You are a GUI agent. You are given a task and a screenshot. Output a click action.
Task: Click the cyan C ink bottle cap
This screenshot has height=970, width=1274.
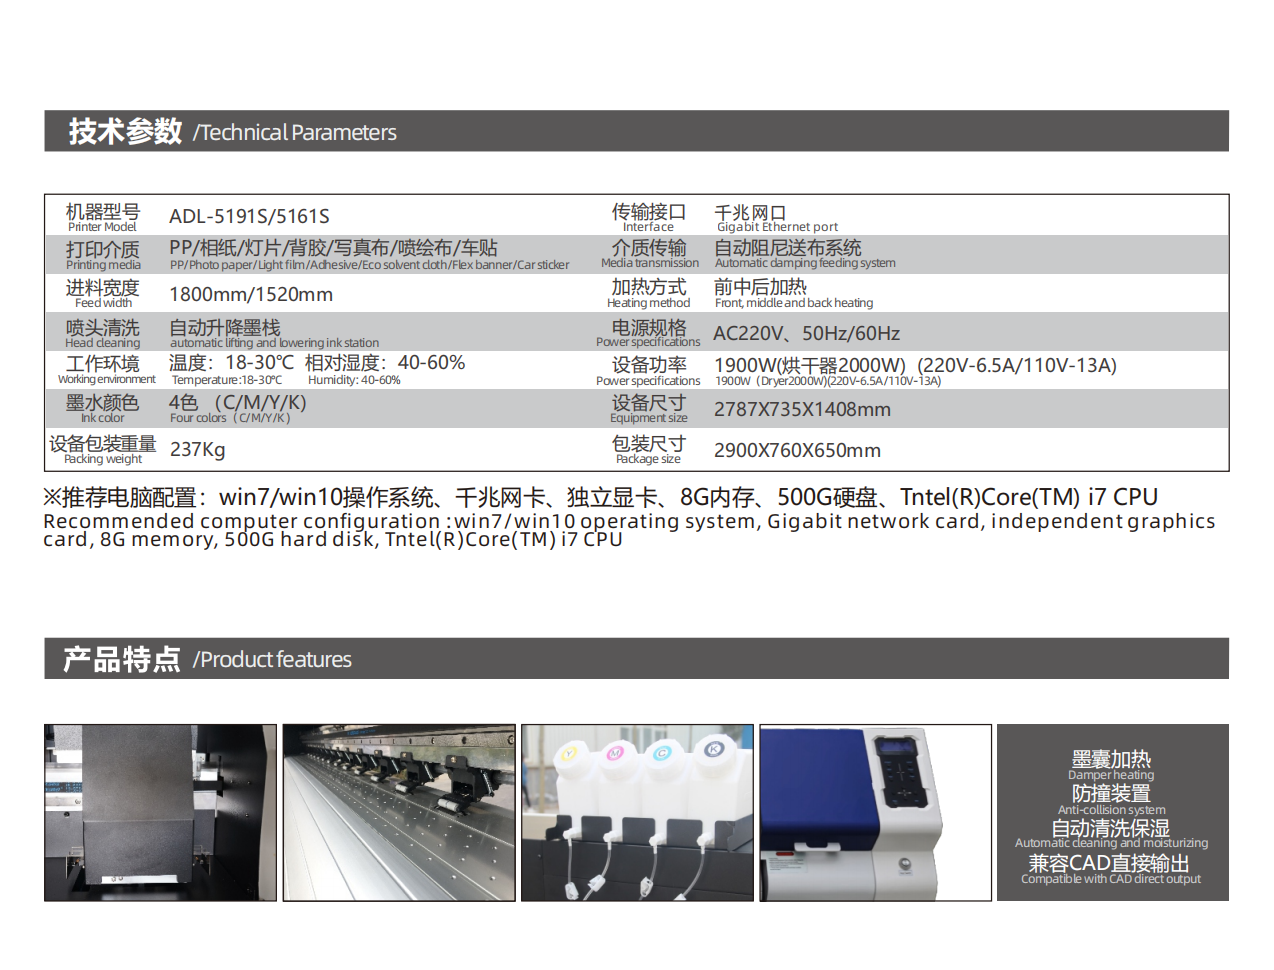coord(662,753)
